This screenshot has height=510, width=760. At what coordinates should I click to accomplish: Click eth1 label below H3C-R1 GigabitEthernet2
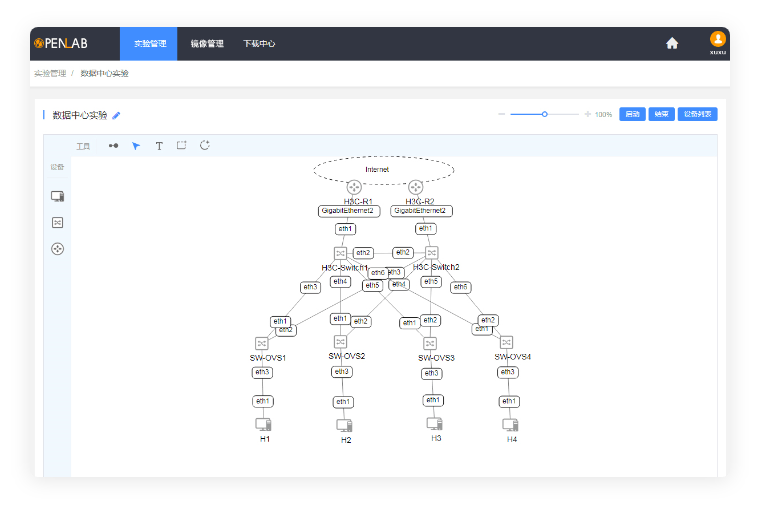pos(345,229)
